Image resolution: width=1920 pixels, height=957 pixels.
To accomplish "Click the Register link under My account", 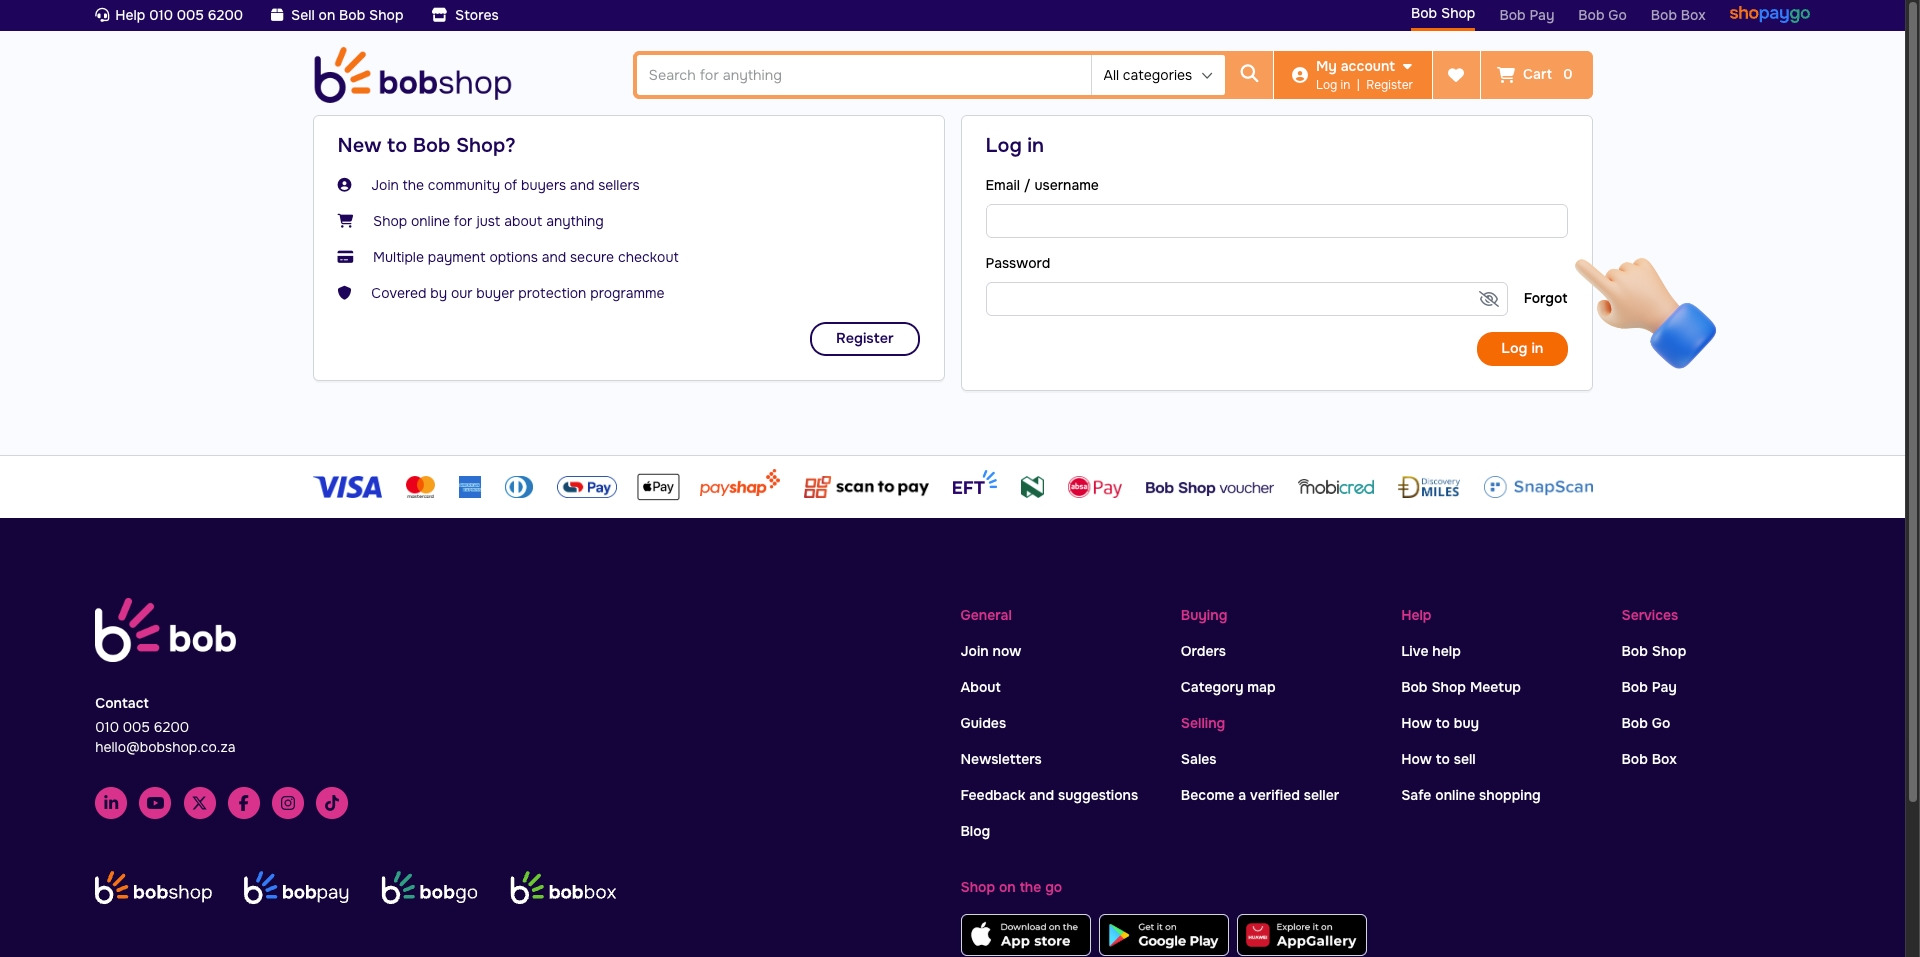I will (x=1389, y=85).
